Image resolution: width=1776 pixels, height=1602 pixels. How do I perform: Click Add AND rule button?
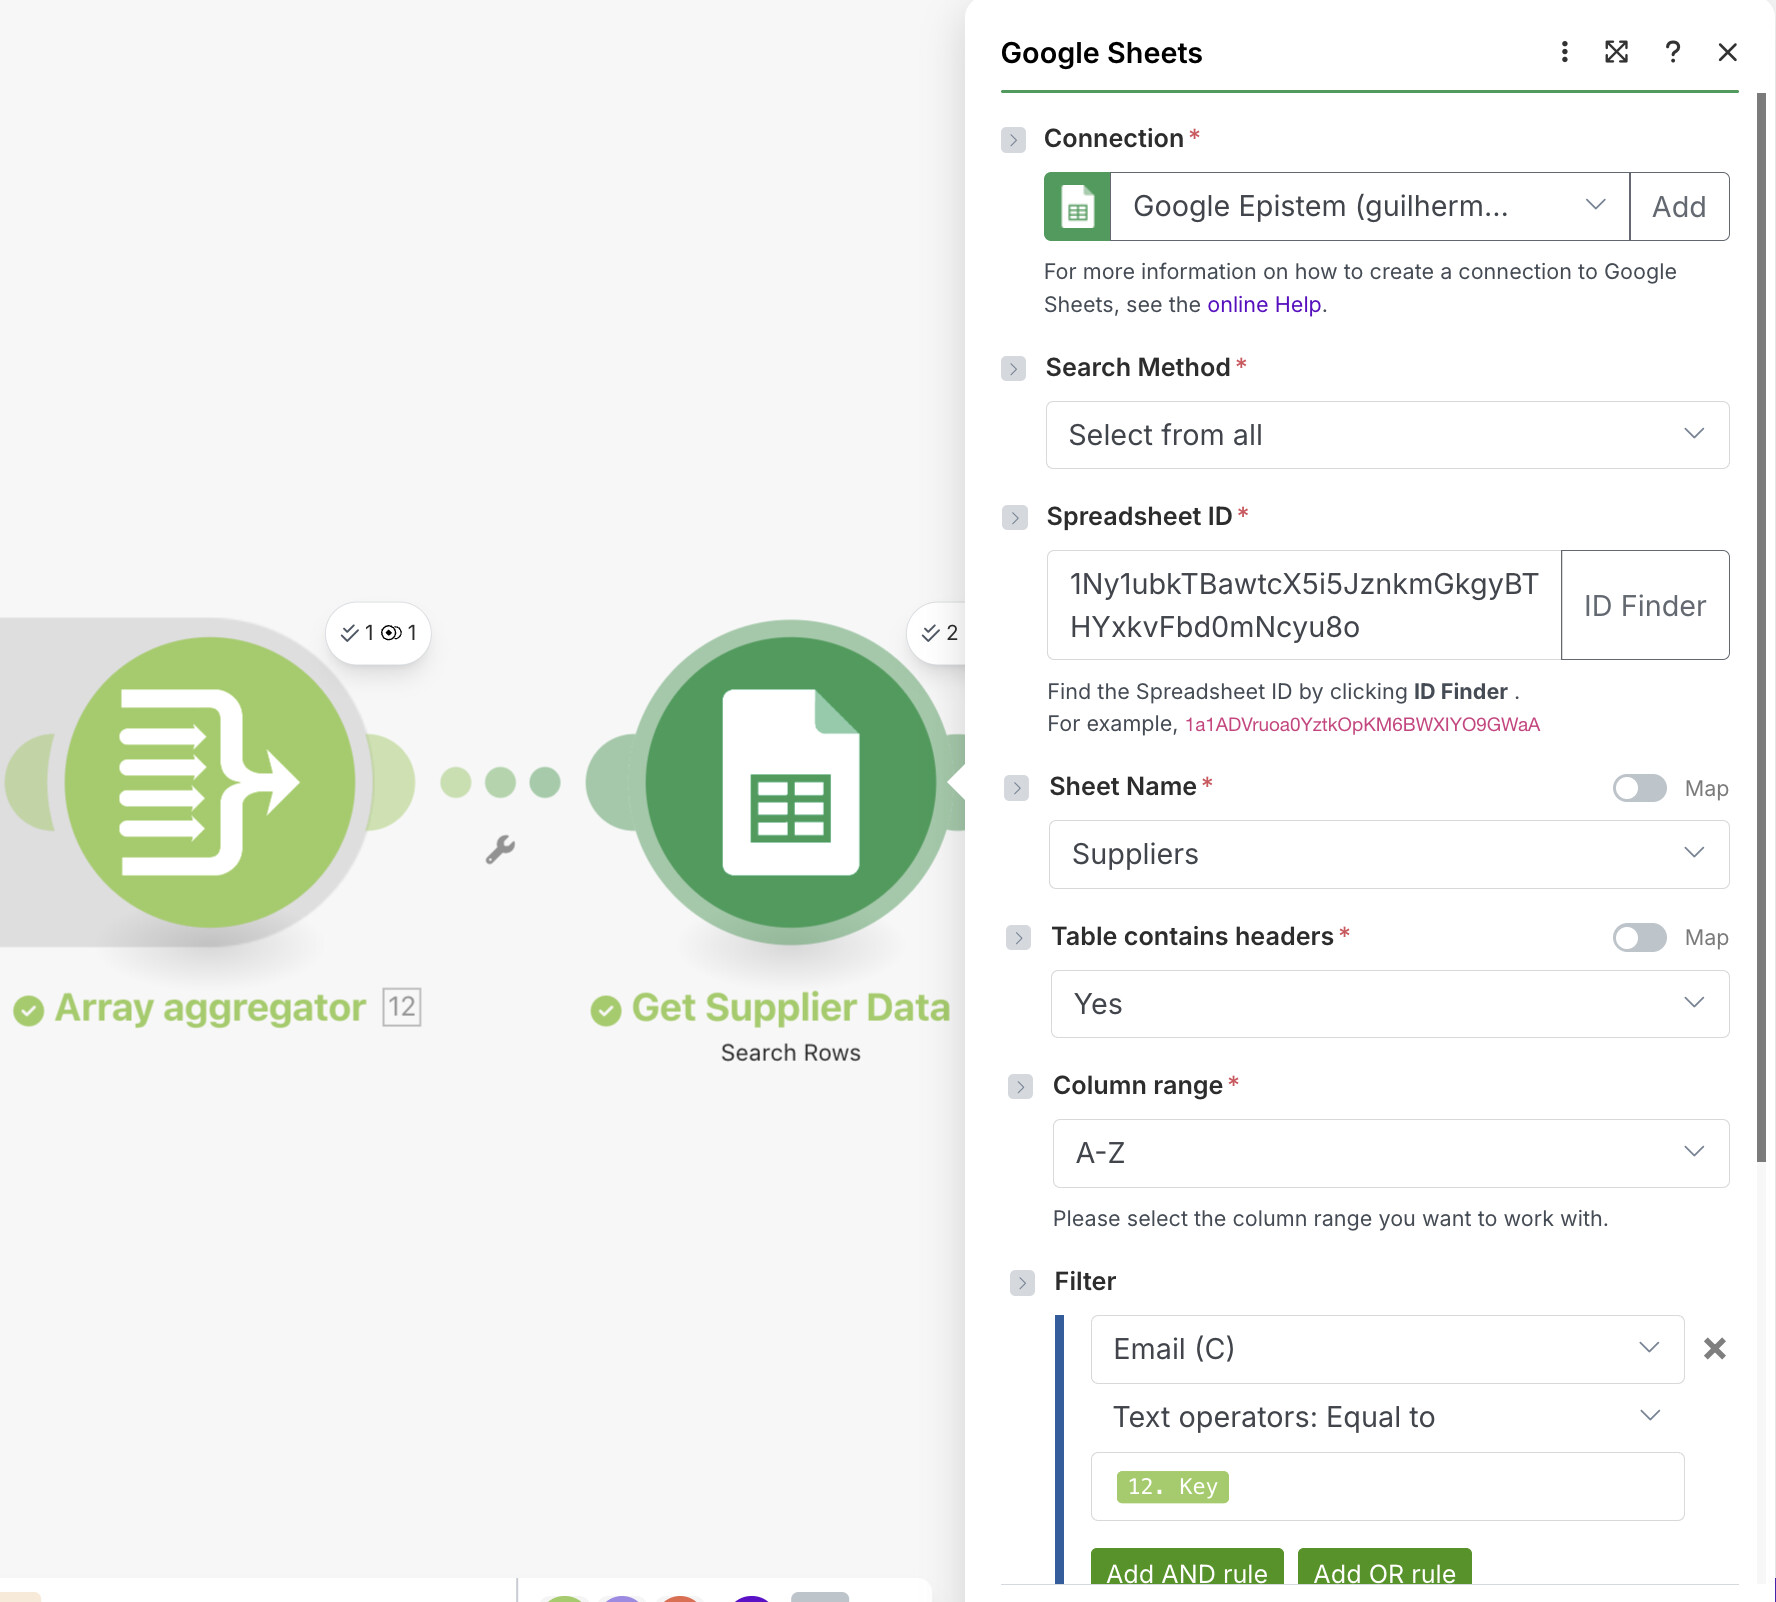(1187, 1568)
